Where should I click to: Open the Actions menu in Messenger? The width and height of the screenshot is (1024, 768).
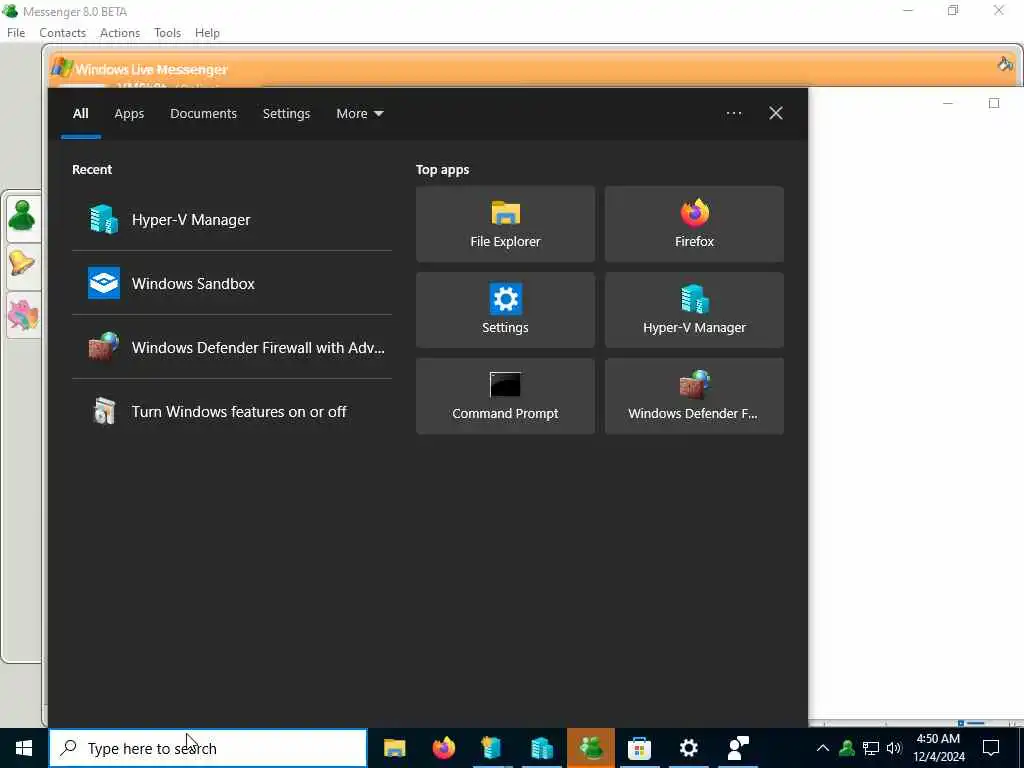point(120,33)
